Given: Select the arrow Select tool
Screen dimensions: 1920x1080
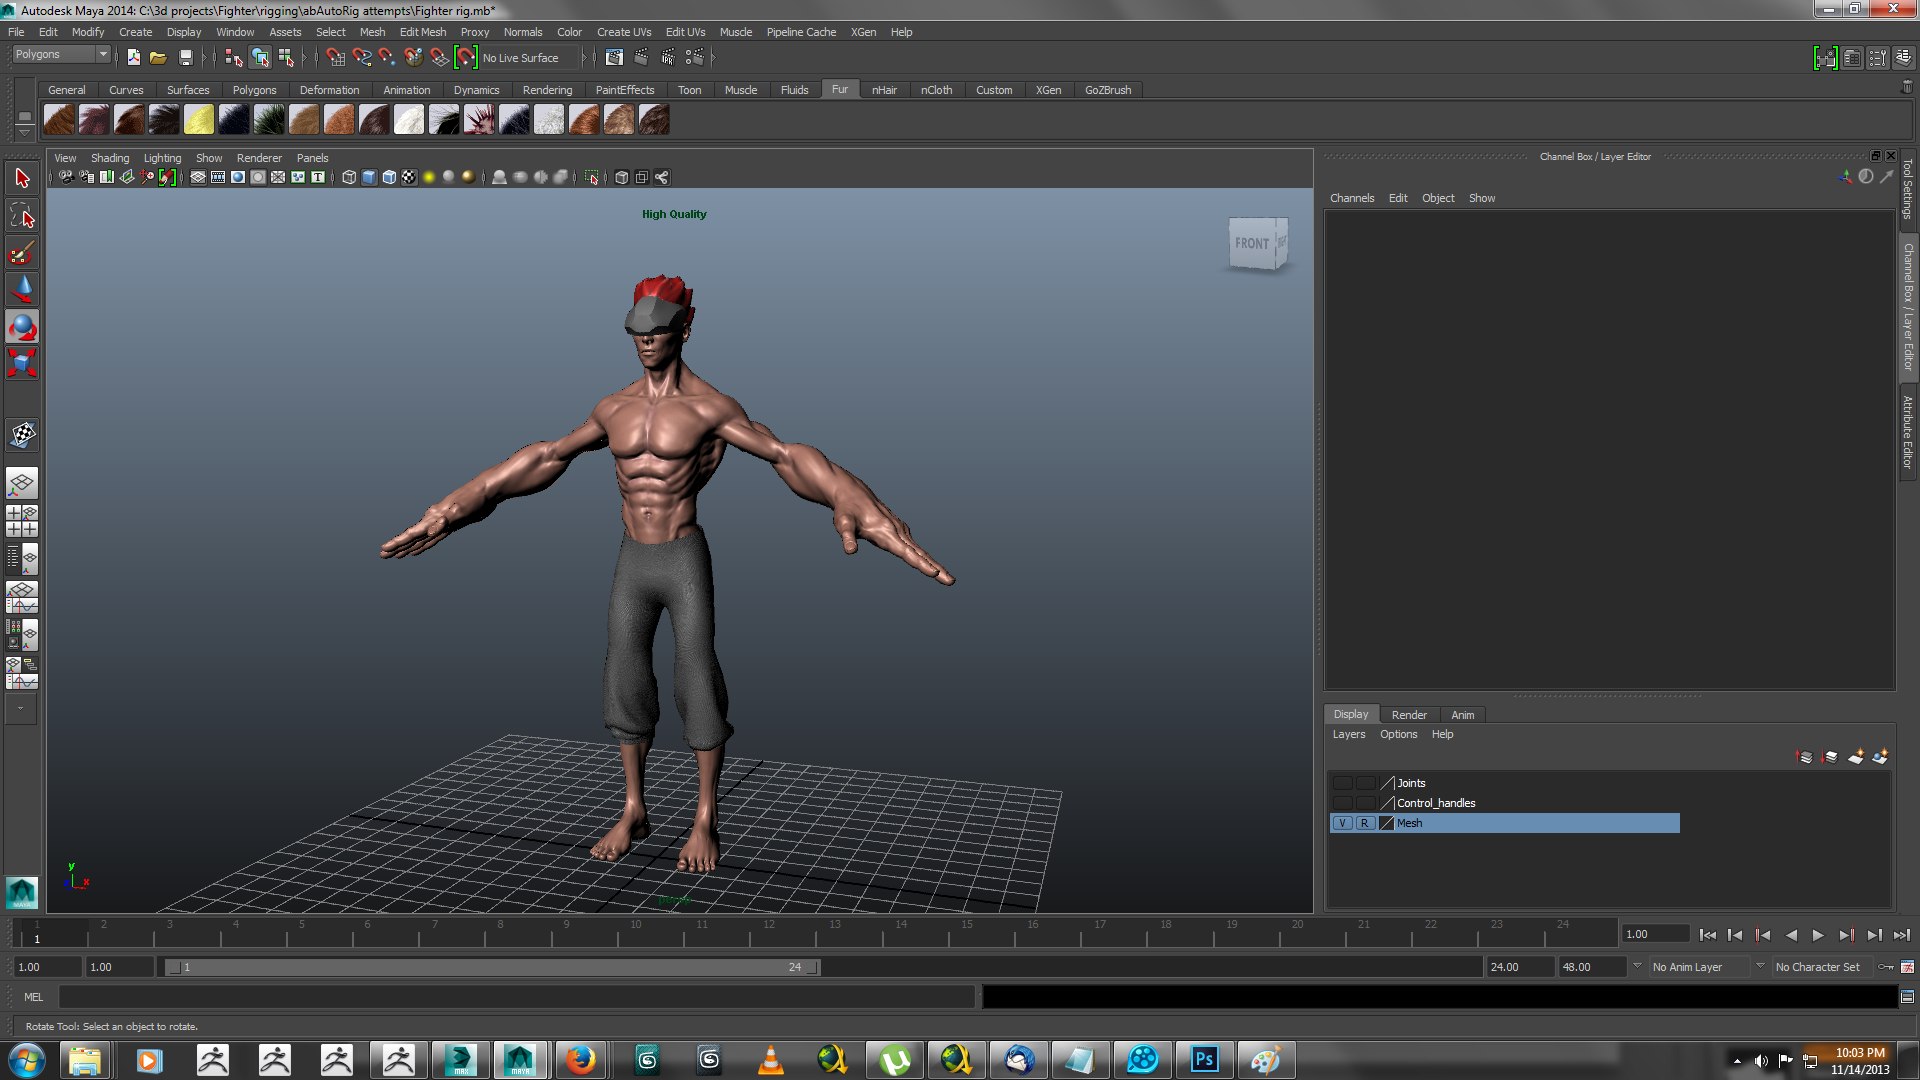Looking at the screenshot, I should coord(22,179).
